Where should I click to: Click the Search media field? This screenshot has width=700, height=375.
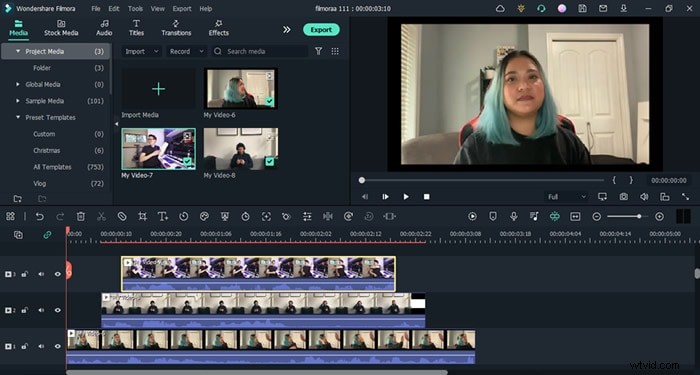260,51
